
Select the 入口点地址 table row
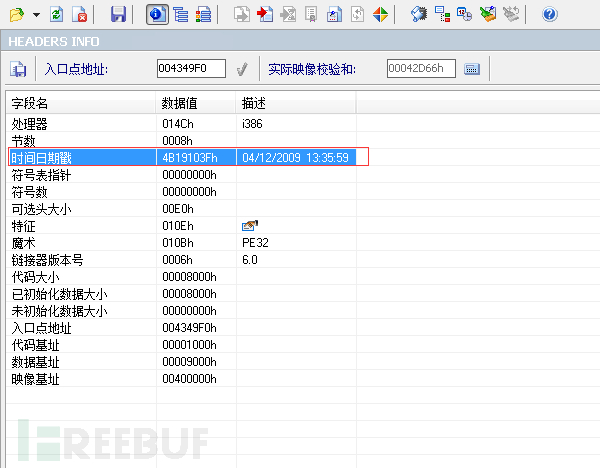point(181,328)
